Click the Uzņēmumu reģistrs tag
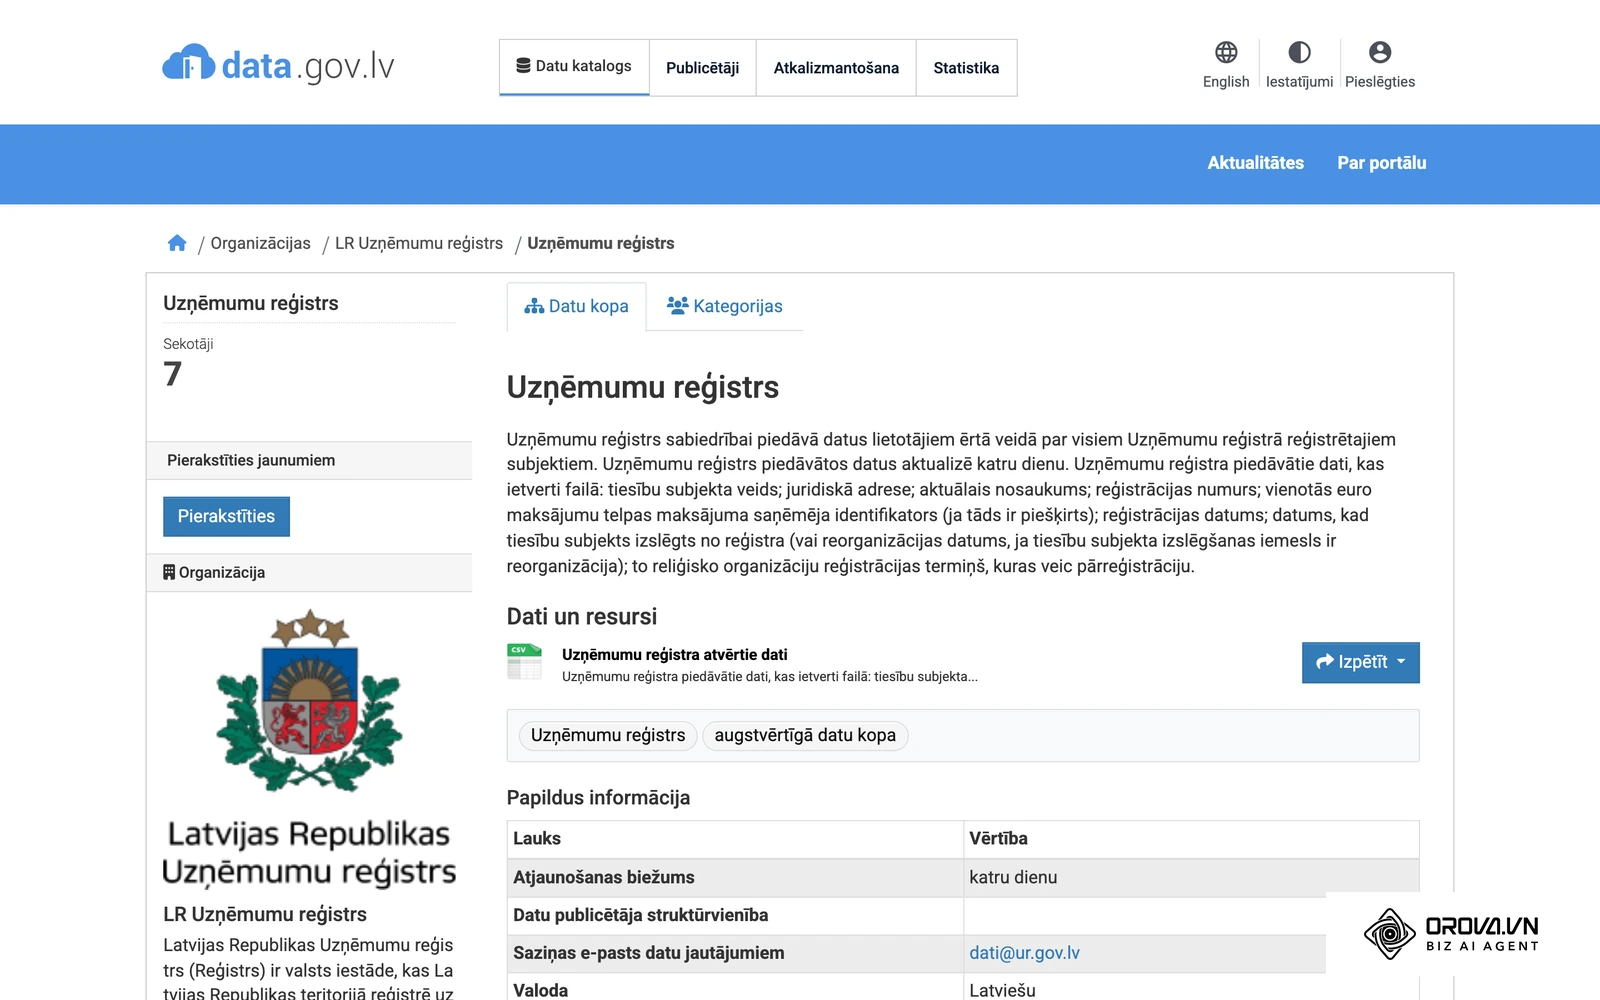Screen dimensions: 1600x1000 [x=608, y=736]
